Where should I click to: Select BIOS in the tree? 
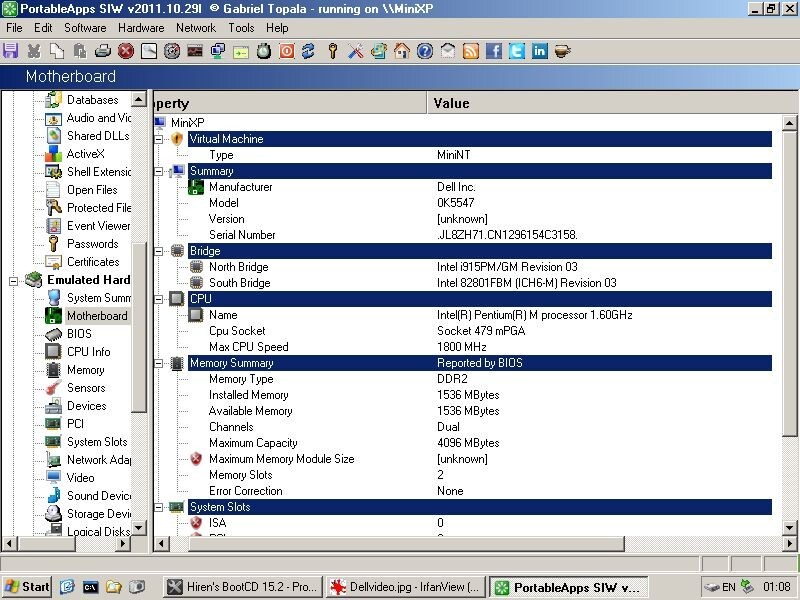point(79,334)
